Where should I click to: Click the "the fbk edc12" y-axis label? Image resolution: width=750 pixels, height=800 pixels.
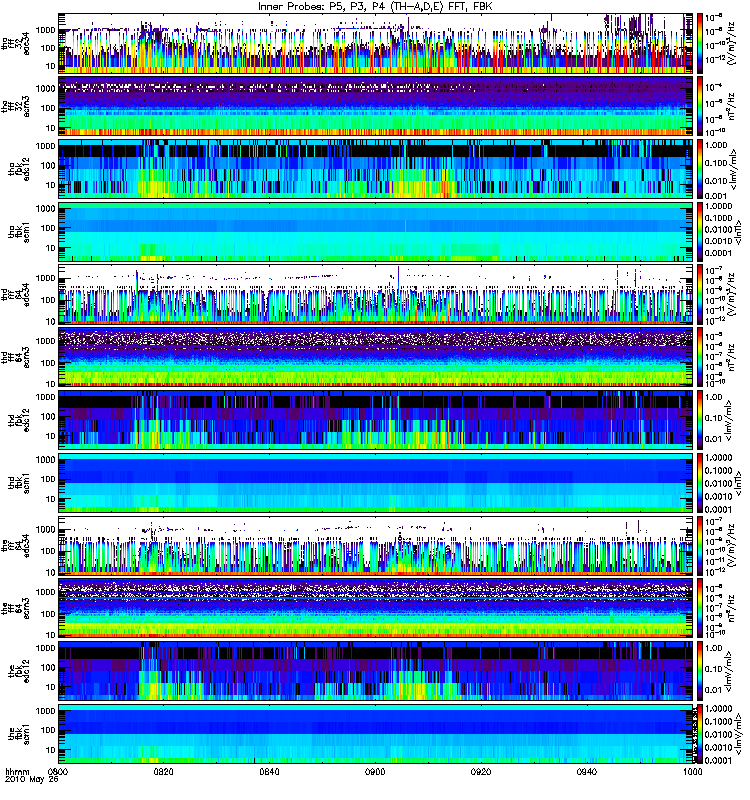19,671
